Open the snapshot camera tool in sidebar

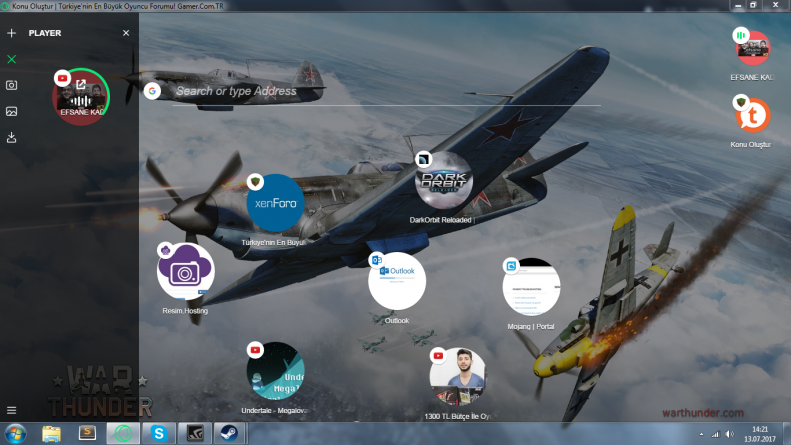pyautogui.click(x=12, y=85)
